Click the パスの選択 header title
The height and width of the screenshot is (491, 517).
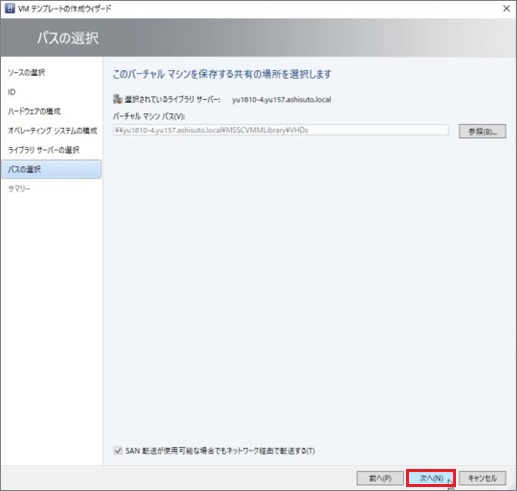click(x=68, y=38)
